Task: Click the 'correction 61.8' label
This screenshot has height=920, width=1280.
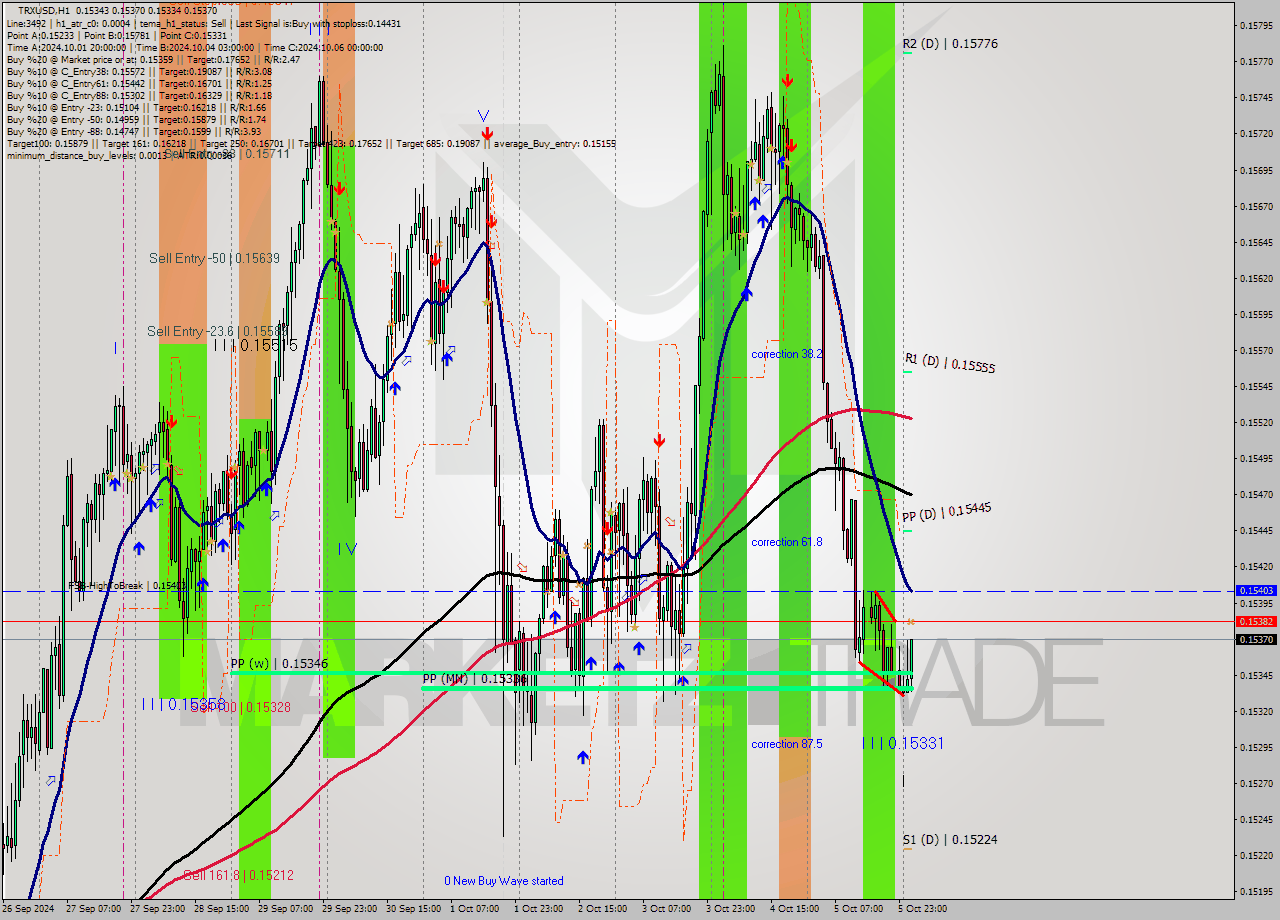Action: click(787, 542)
